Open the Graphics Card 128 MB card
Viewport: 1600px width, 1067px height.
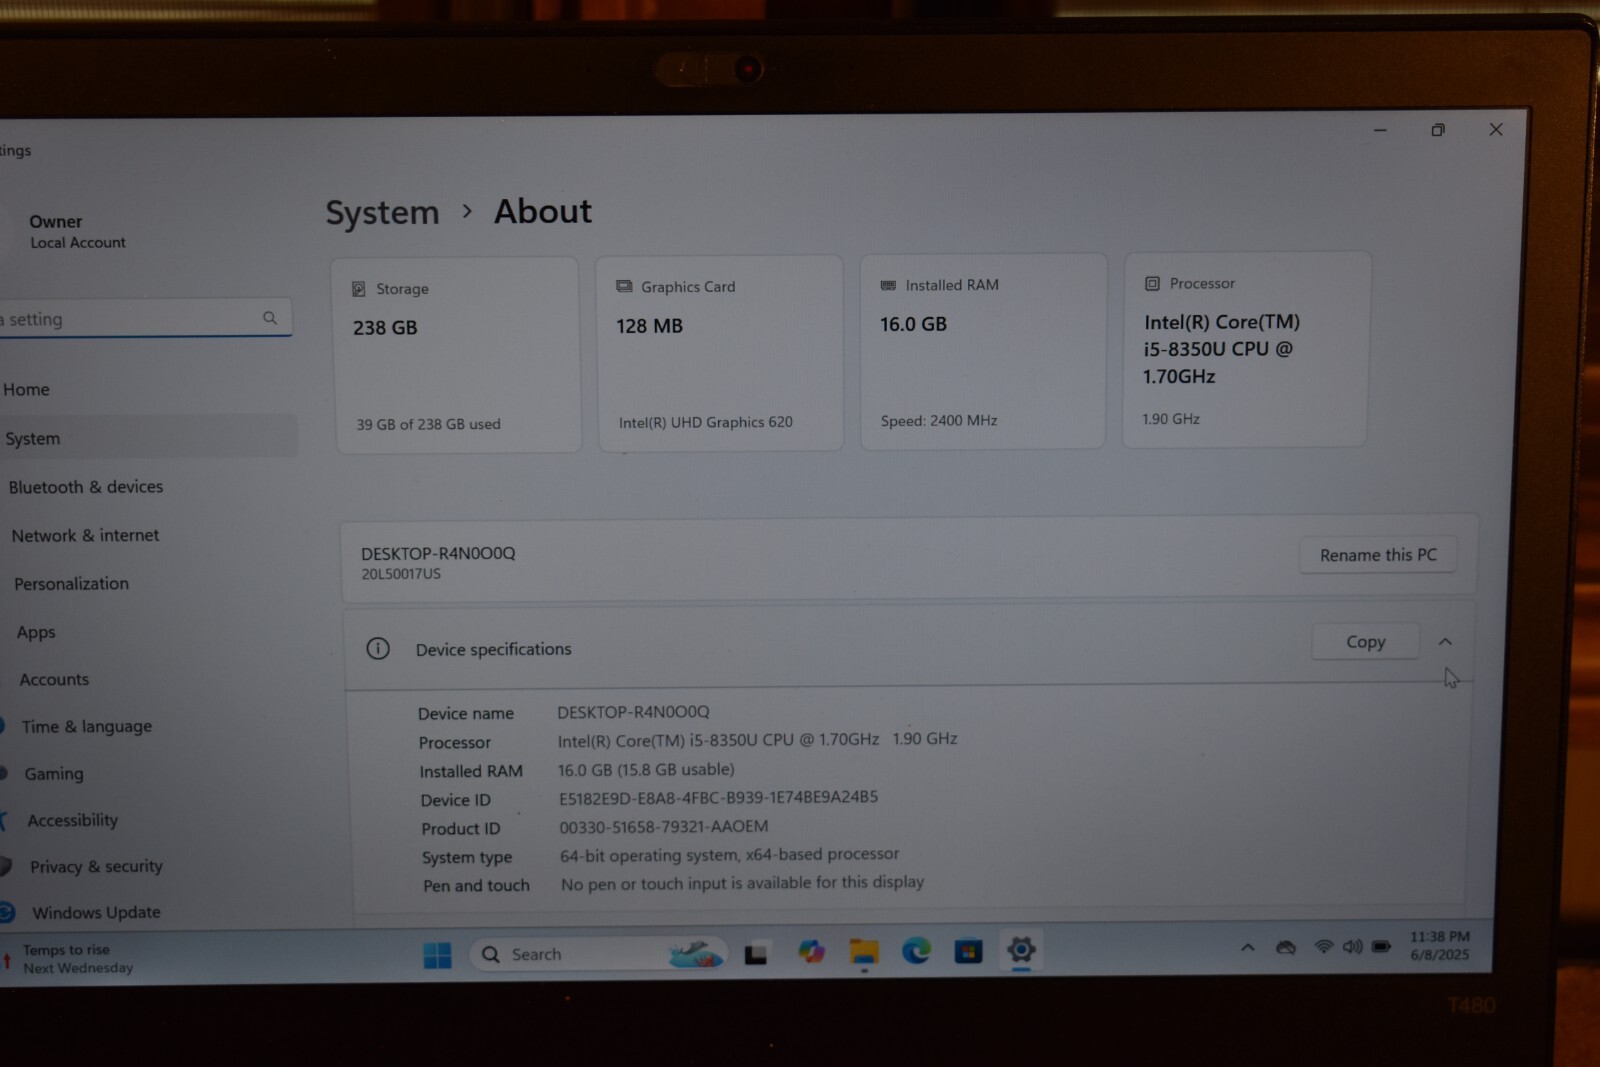(720, 353)
